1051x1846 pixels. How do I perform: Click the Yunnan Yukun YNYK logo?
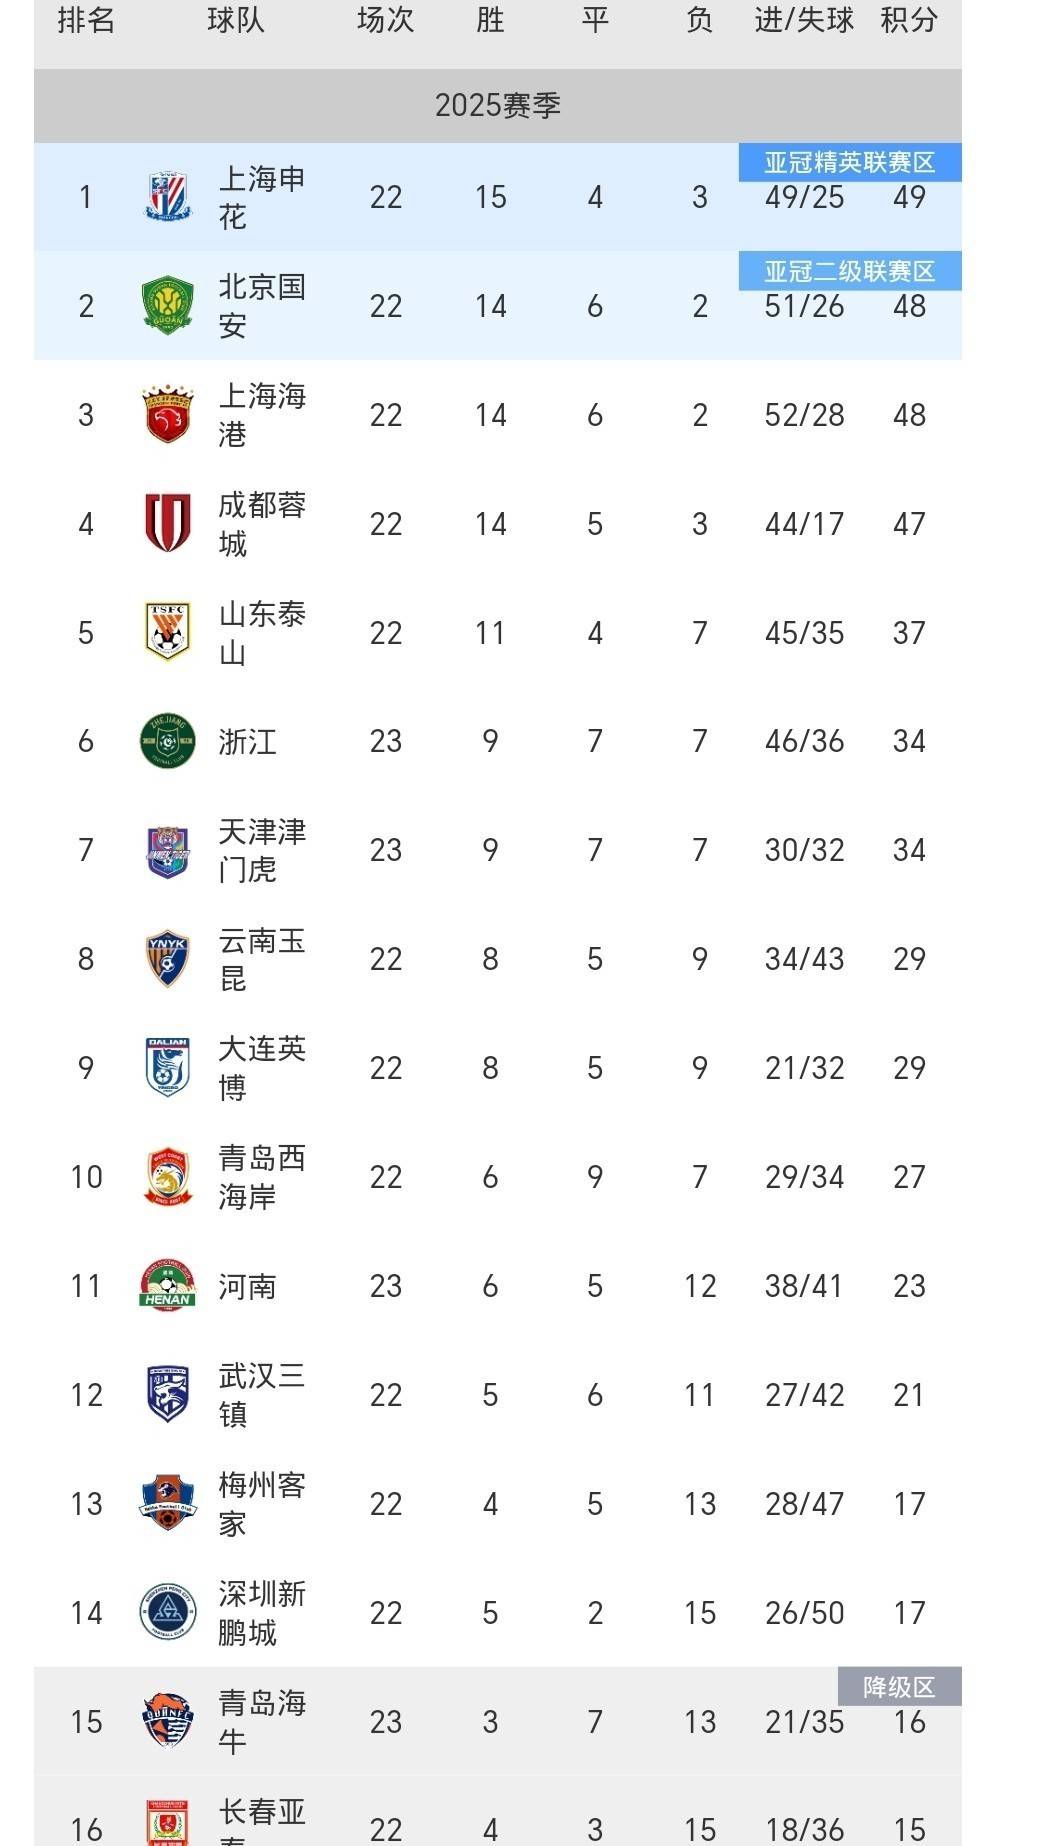(167, 959)
